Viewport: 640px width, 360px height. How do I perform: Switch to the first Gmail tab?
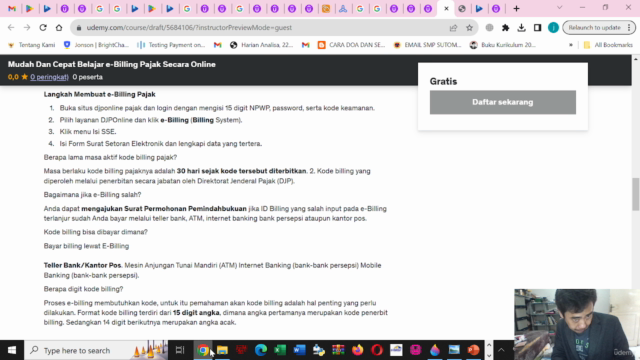(x=12, y=9)
